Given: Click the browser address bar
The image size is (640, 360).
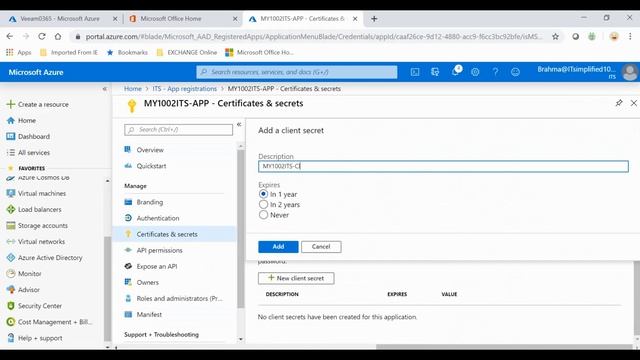Looking at the screenshot, I should tap(313, 36).
